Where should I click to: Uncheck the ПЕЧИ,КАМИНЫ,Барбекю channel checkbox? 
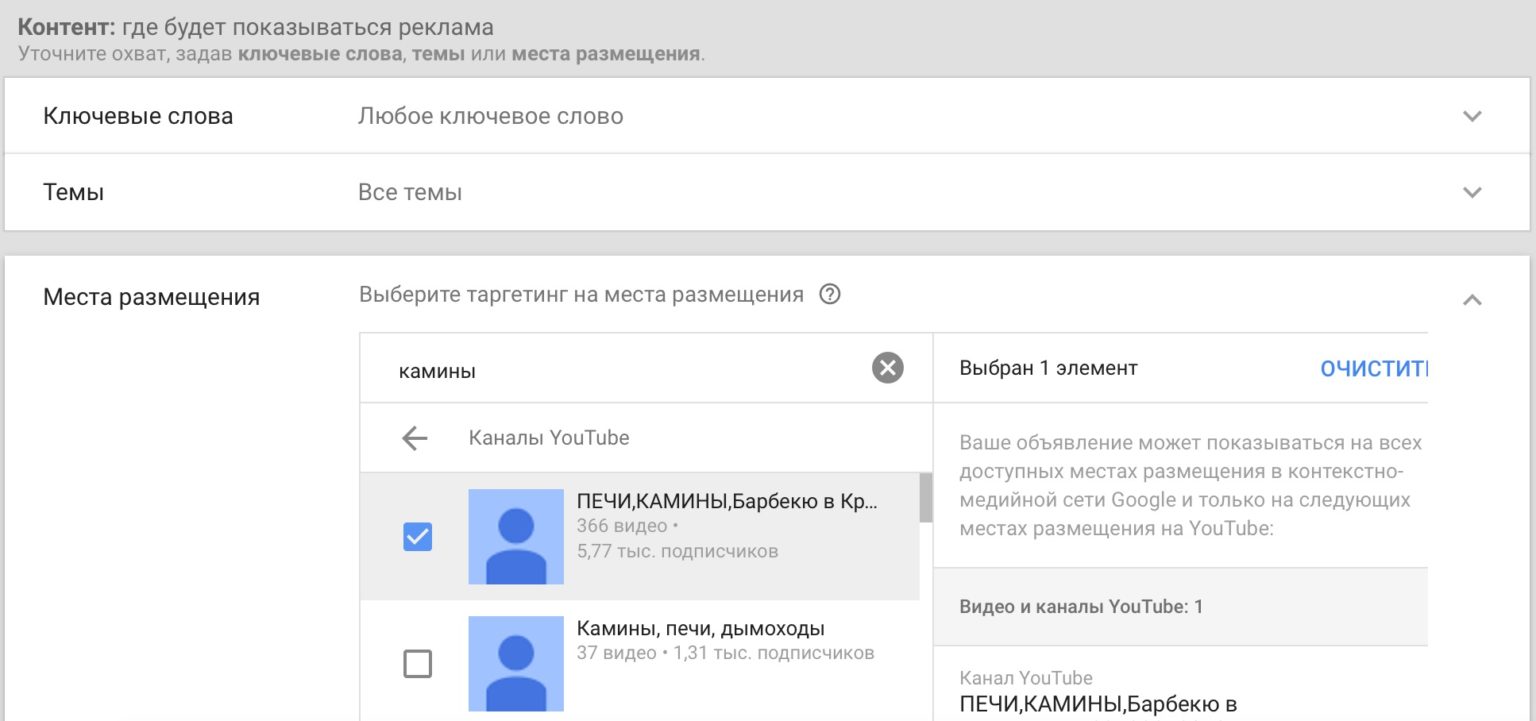[417, 537]
